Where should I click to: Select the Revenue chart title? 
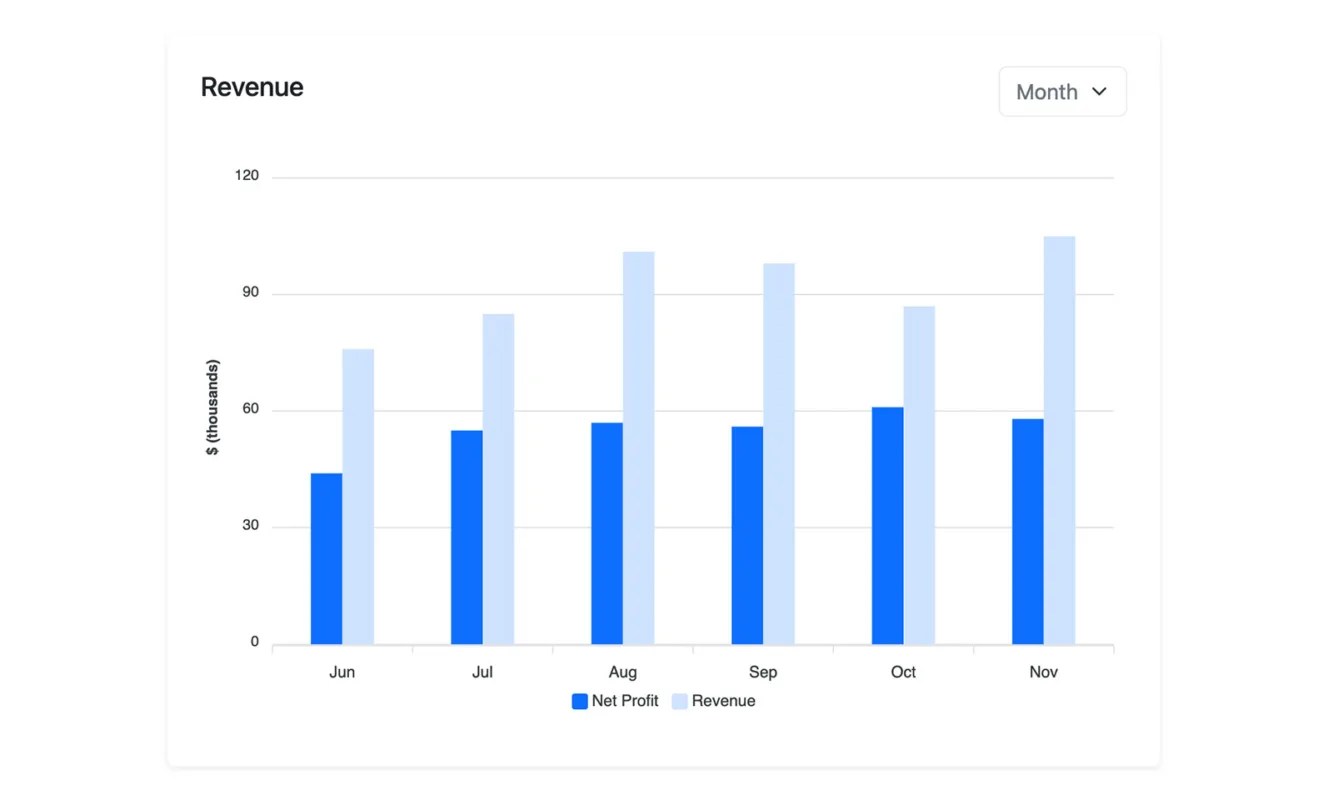(251, 87)
